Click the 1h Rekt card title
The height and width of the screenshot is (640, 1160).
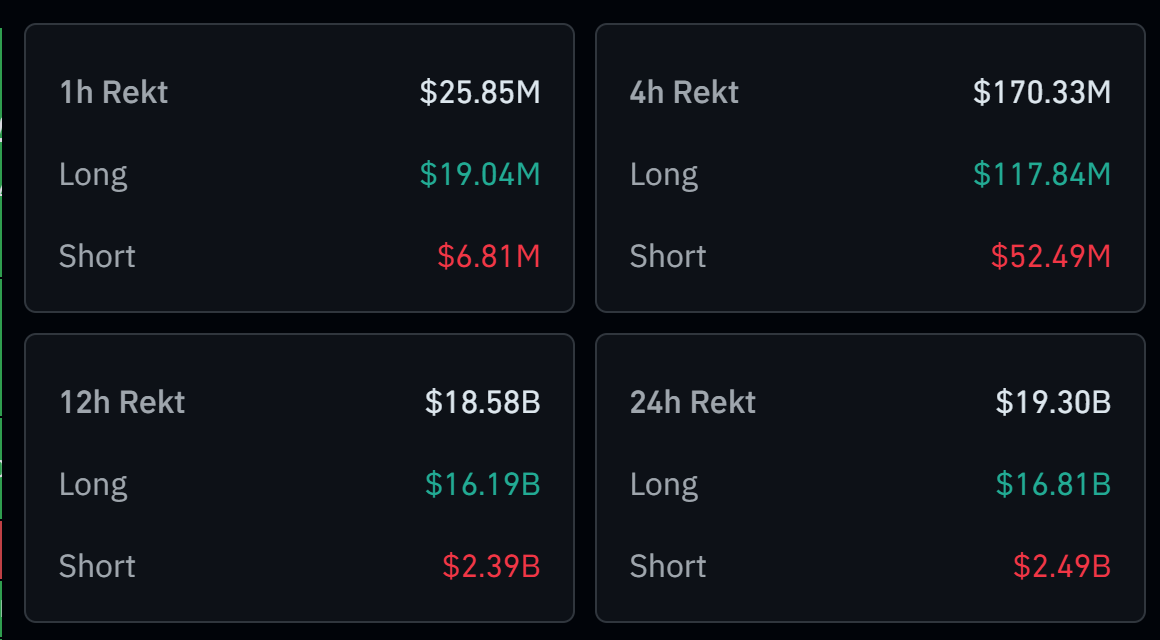(113, 93)
